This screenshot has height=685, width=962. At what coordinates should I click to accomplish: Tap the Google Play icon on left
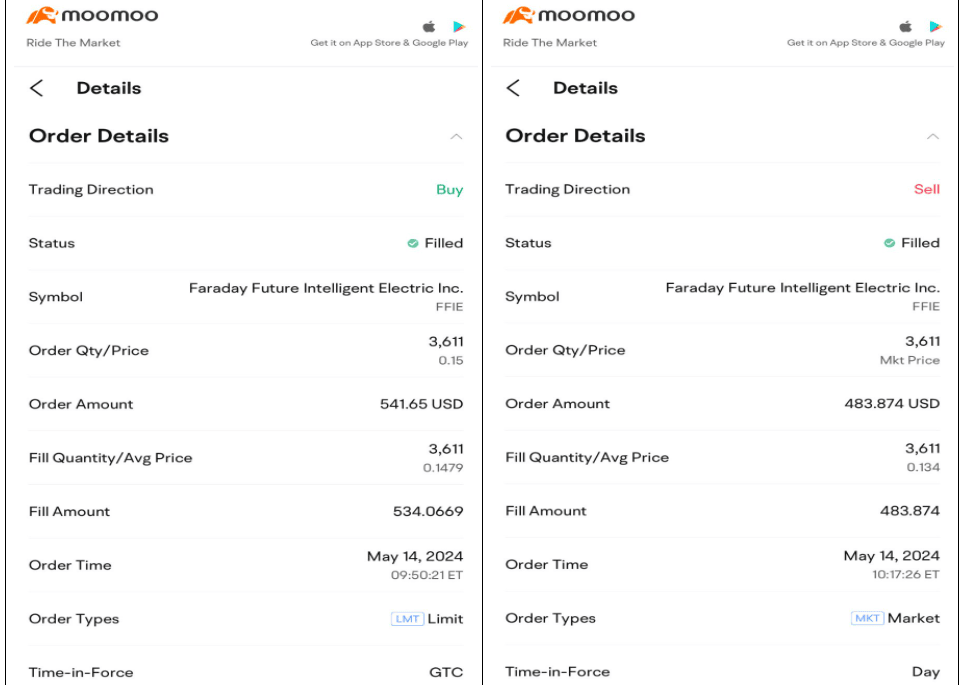(x=459, y=27)
